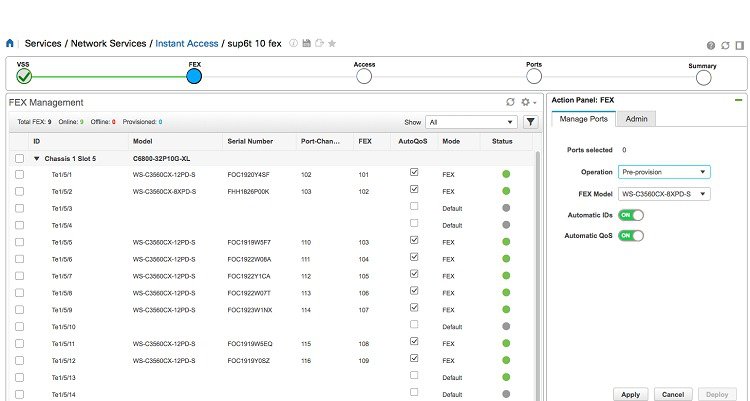Click the FEX ID value 109

364,361
